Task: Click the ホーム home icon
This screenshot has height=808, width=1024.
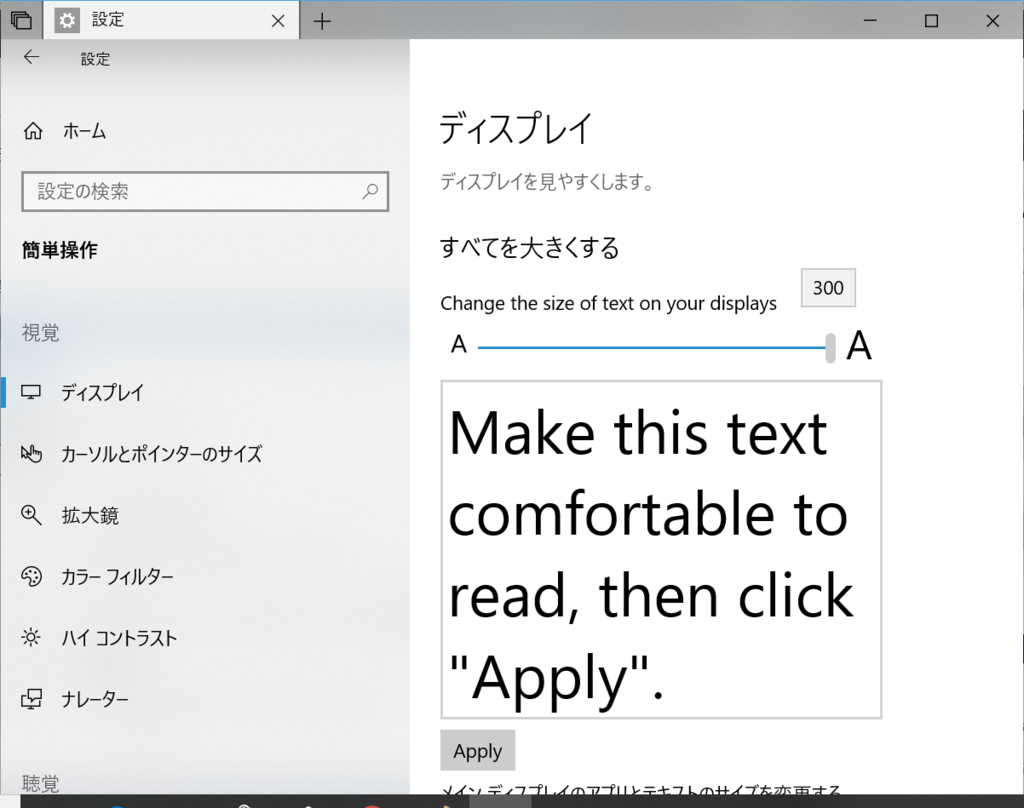Action: (x=32, y=130)
